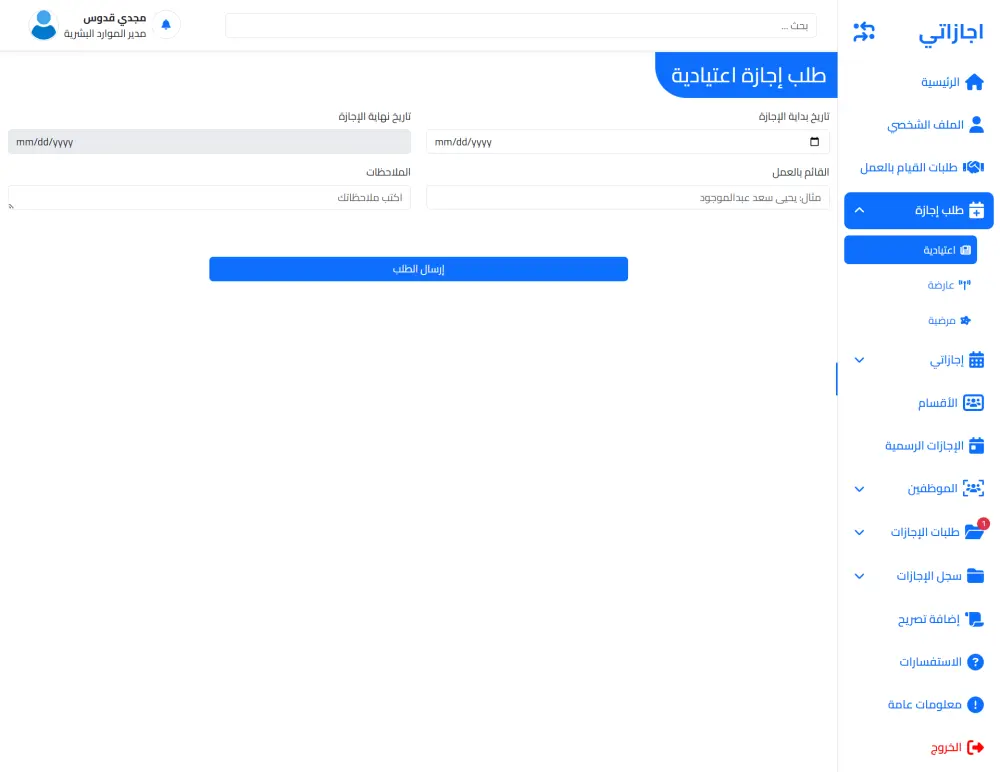Image resolution: width=1000 pixels, height=772 pixels.
Task: Expand the طلبات الإجازات section with badge
Action: click(x=859, y=532)
